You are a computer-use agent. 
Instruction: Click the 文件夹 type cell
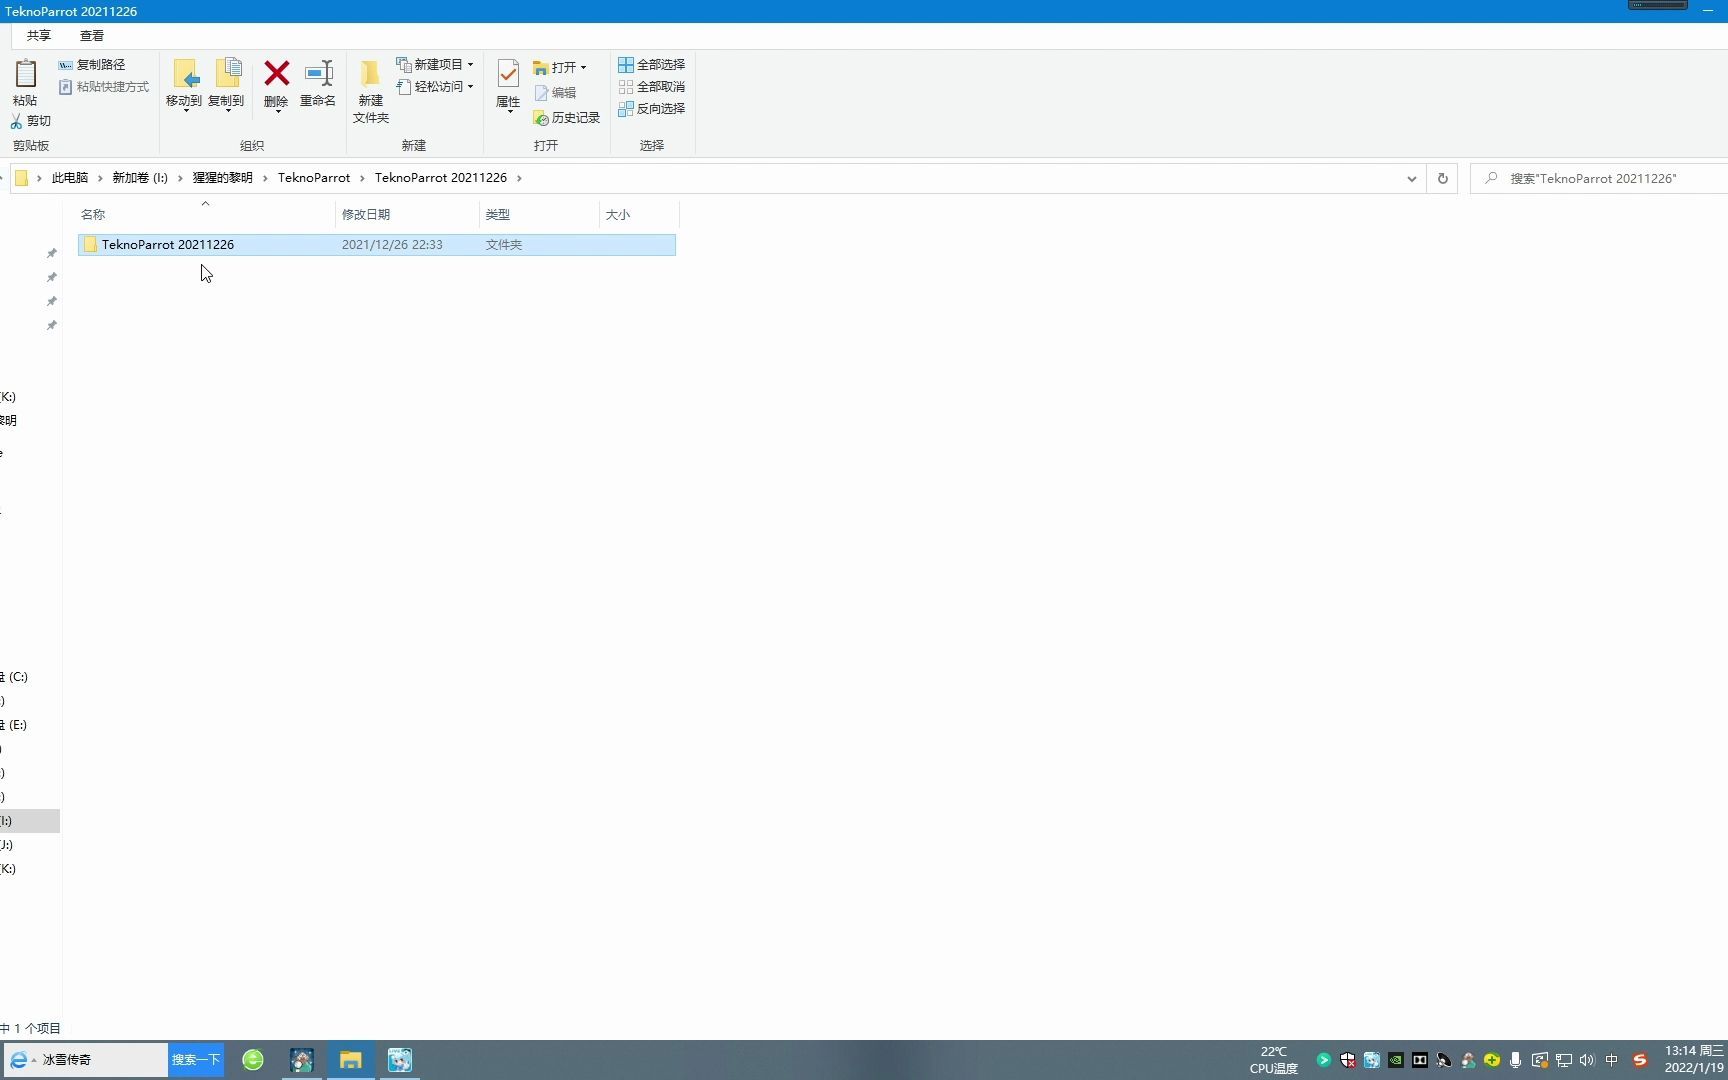click(504, 245)
